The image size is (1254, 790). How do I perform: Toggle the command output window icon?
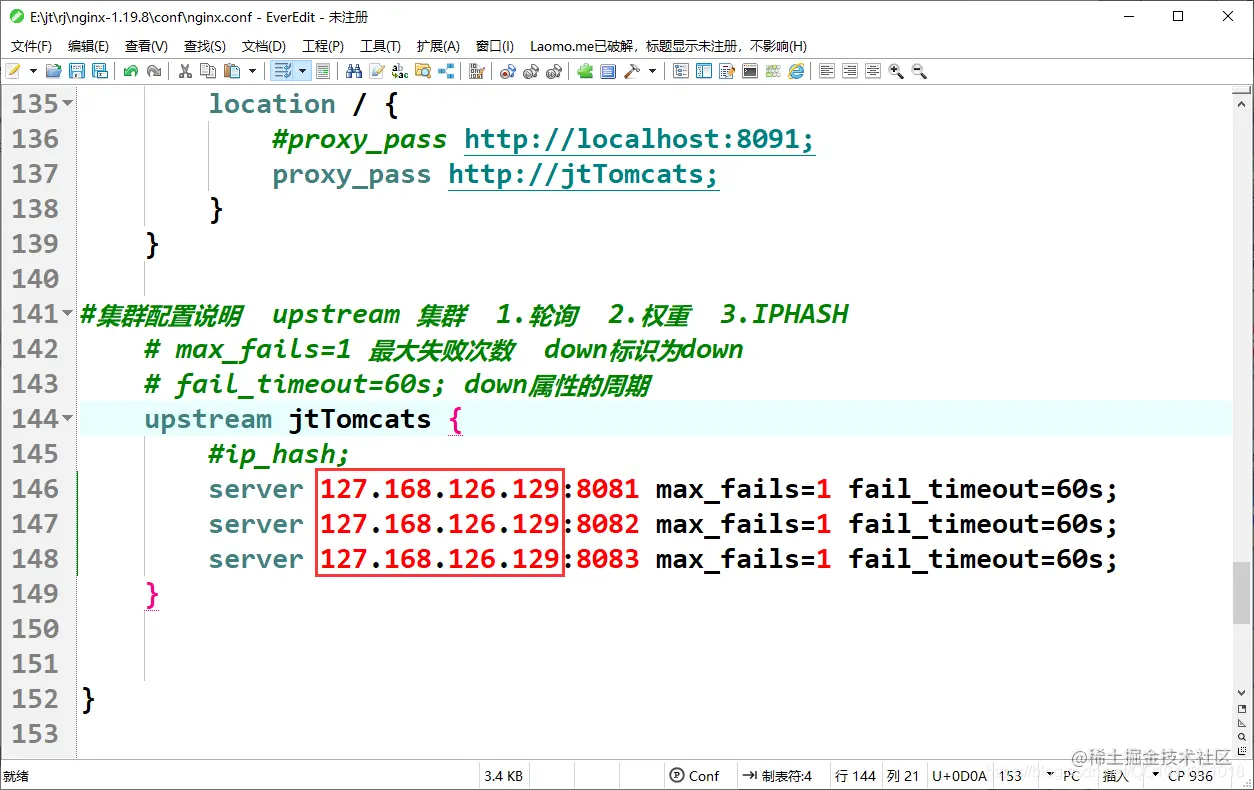pyautogui.click(x=750, y=71)
